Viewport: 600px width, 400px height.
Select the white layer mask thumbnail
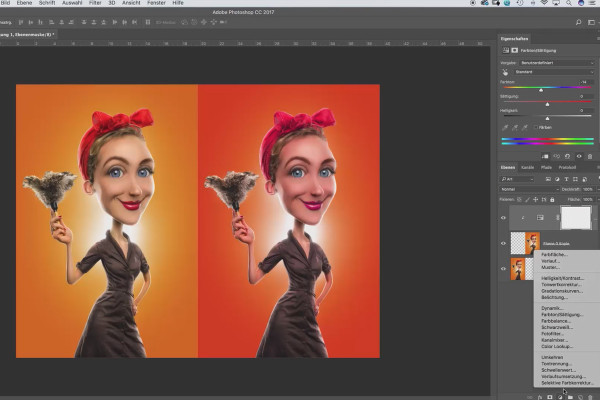tap(576, 217)
